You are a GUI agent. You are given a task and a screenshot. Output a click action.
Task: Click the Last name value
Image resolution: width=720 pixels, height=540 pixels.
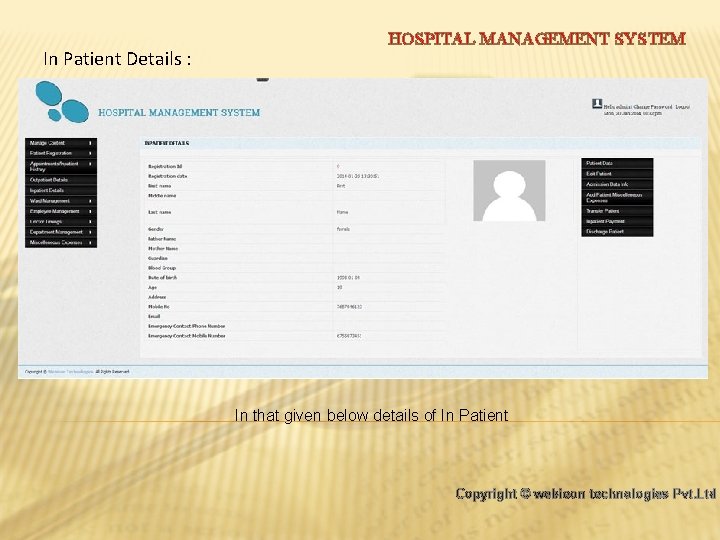pos(343,212)
